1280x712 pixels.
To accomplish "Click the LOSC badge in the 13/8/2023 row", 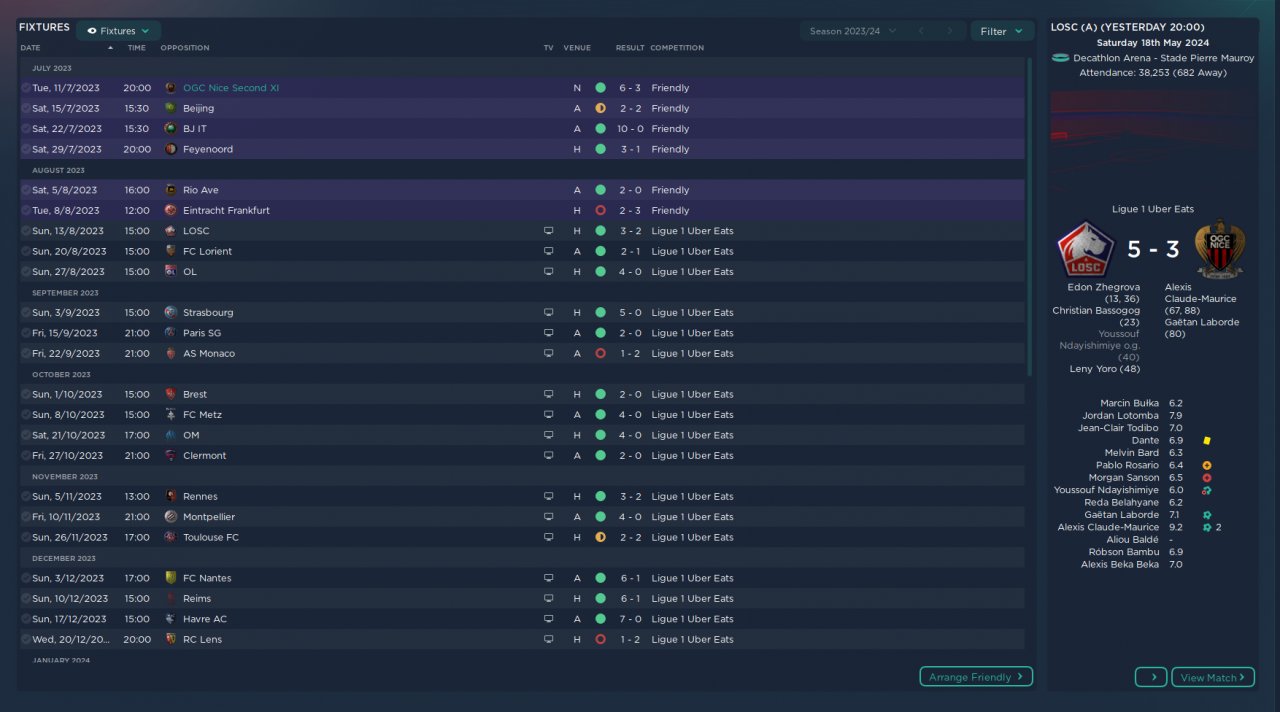I will (x=170, y=231).
